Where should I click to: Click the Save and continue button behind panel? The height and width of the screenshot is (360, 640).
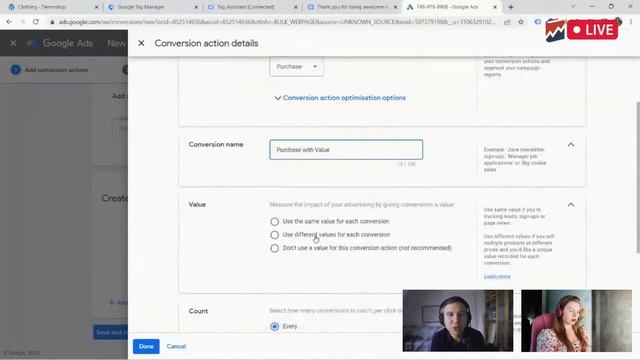pyautogui.click(x=111, y=332)
